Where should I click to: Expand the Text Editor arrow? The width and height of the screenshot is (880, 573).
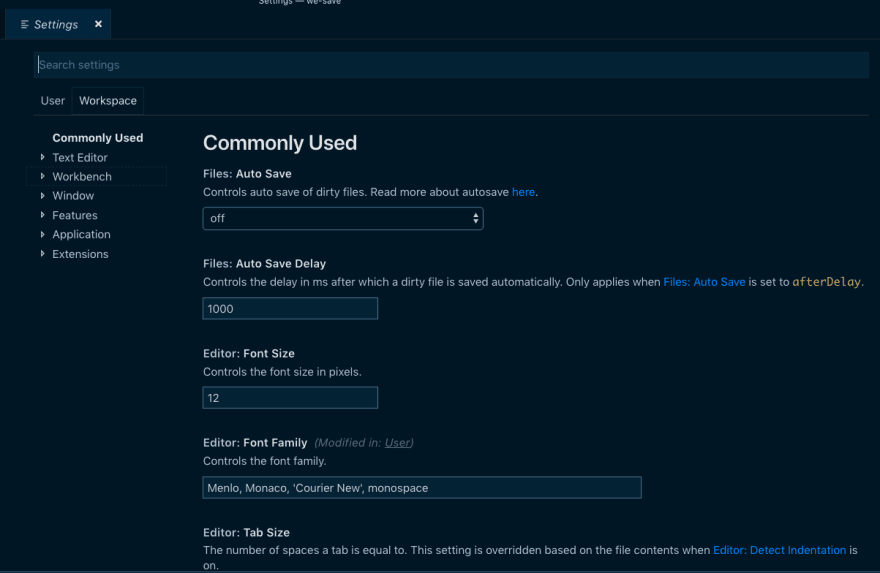coord(43,157)
